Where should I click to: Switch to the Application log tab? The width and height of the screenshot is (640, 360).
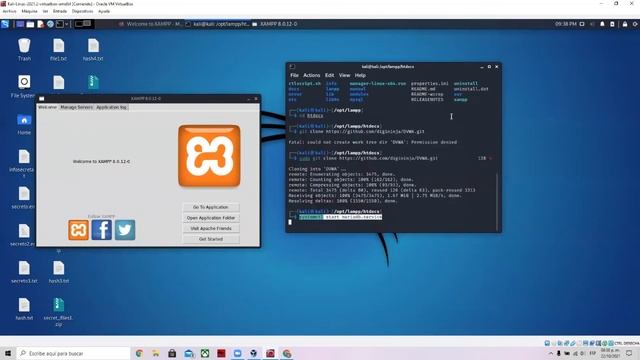[111, 107]
